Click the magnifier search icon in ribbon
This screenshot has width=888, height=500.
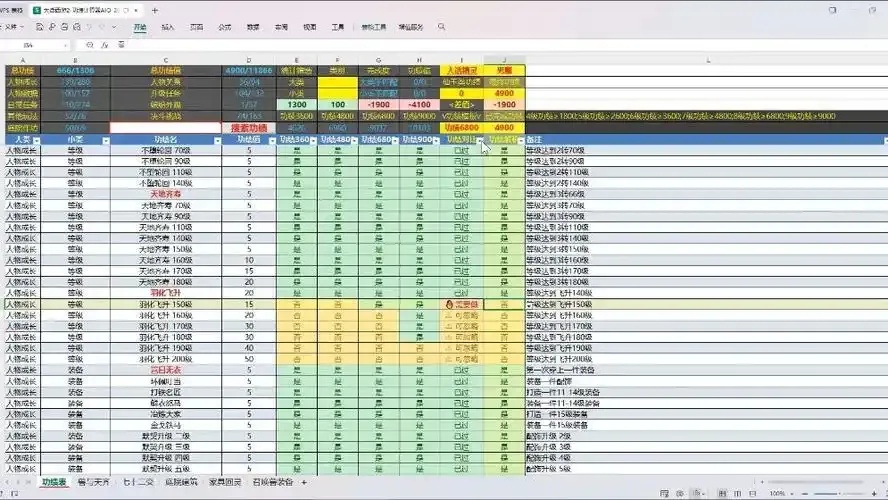(x=441, y=27)
